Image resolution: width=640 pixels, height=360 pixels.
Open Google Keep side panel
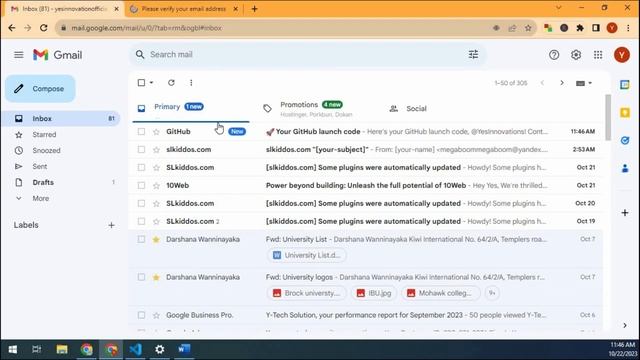[624, 113]
